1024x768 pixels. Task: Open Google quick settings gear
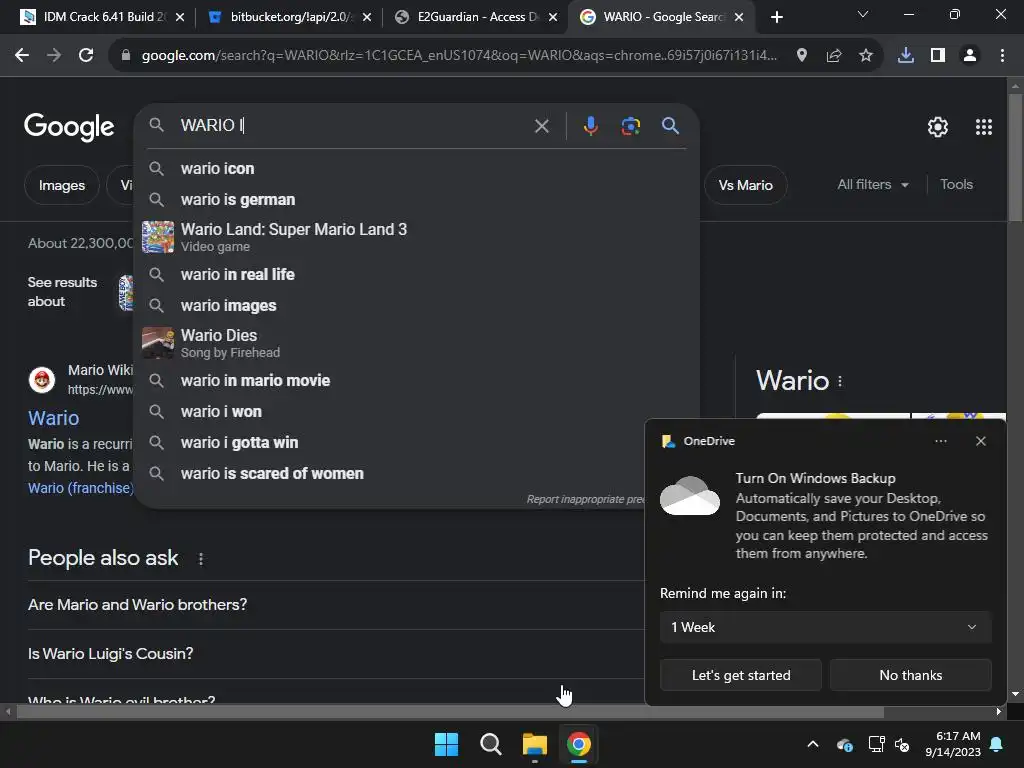pyautogui.click(x=938, y=127)
